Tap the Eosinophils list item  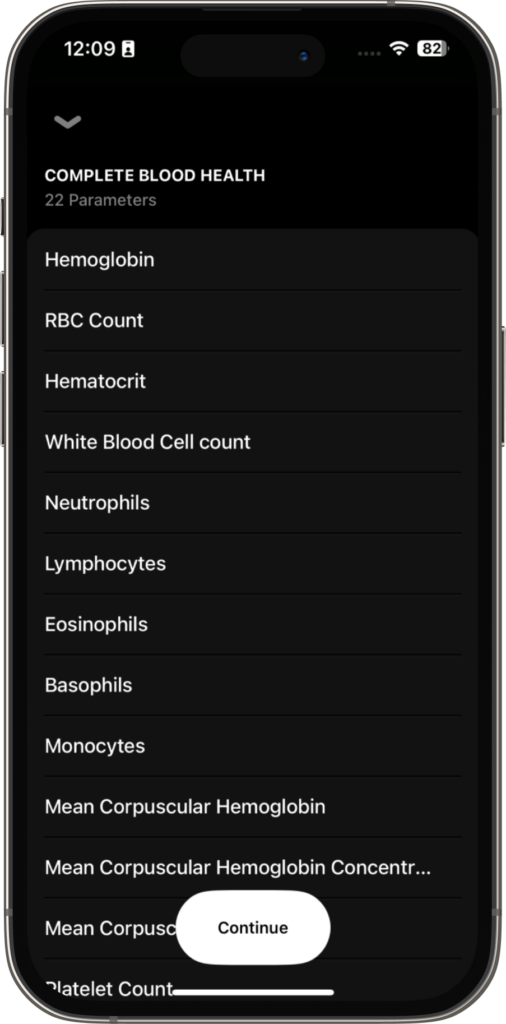coord(253,624)
